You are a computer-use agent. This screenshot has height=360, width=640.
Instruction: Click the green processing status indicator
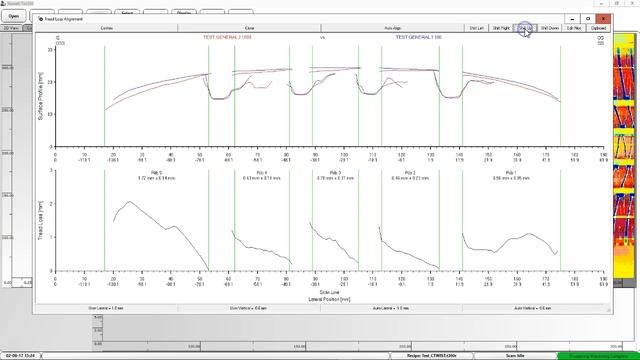[598, 356]
